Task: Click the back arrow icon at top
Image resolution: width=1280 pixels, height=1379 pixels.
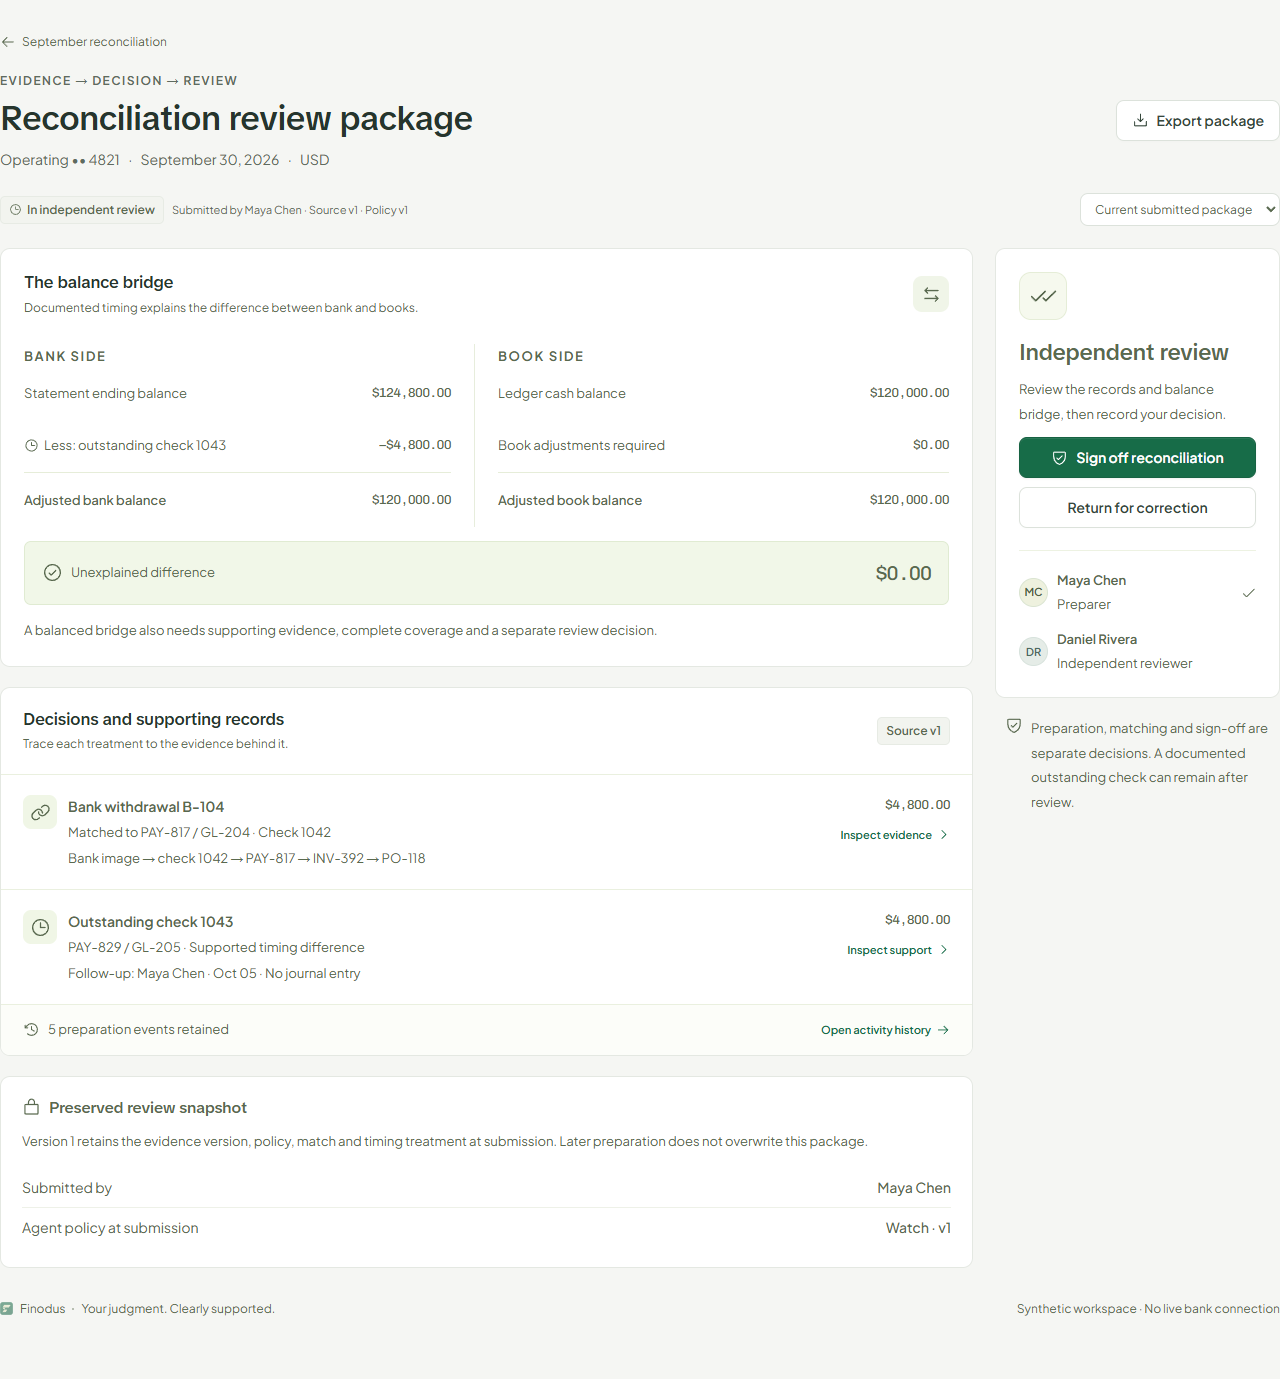Action: (x=8, y=42)
